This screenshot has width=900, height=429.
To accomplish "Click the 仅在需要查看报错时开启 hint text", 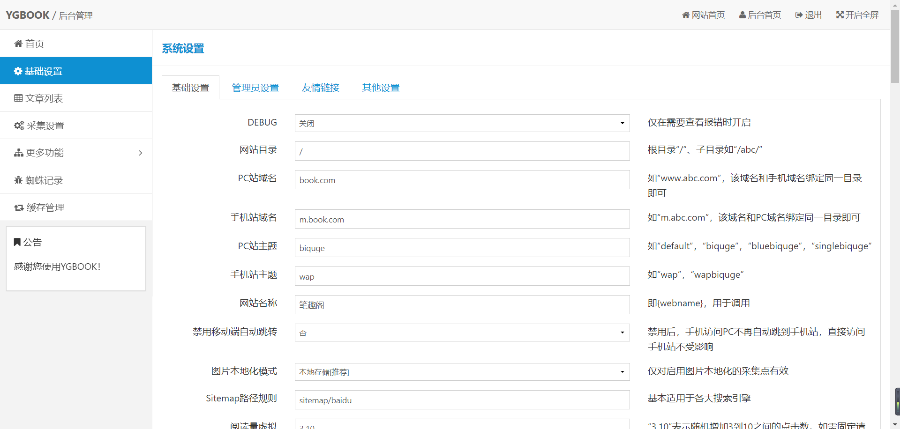I will (x=700, y=122).
